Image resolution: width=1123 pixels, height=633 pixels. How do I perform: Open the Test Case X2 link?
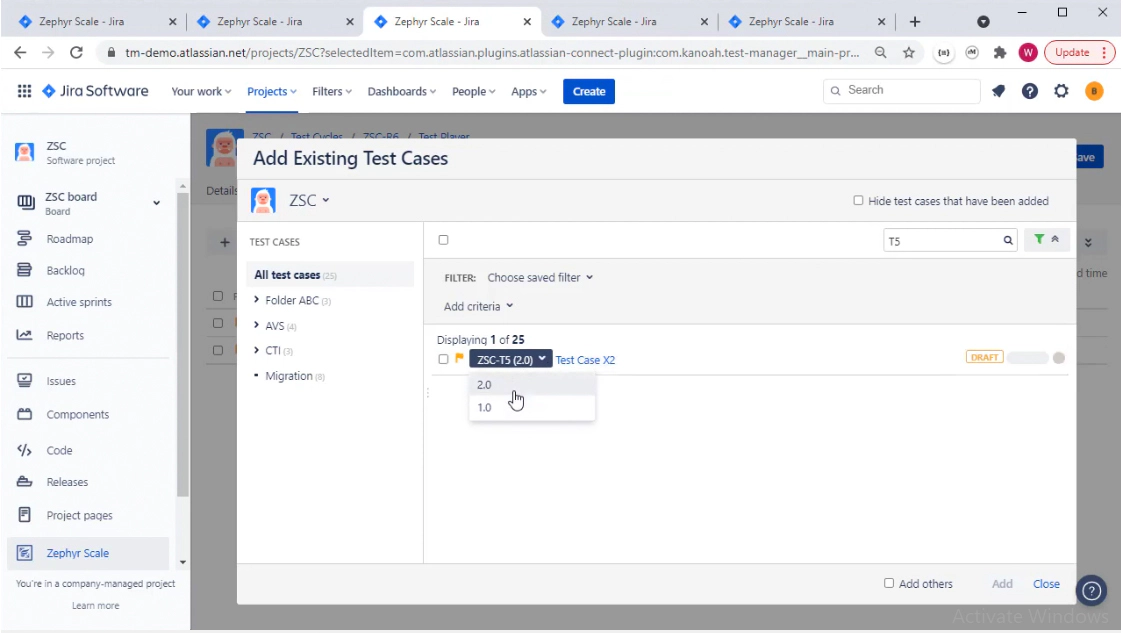tap(586, 359)
